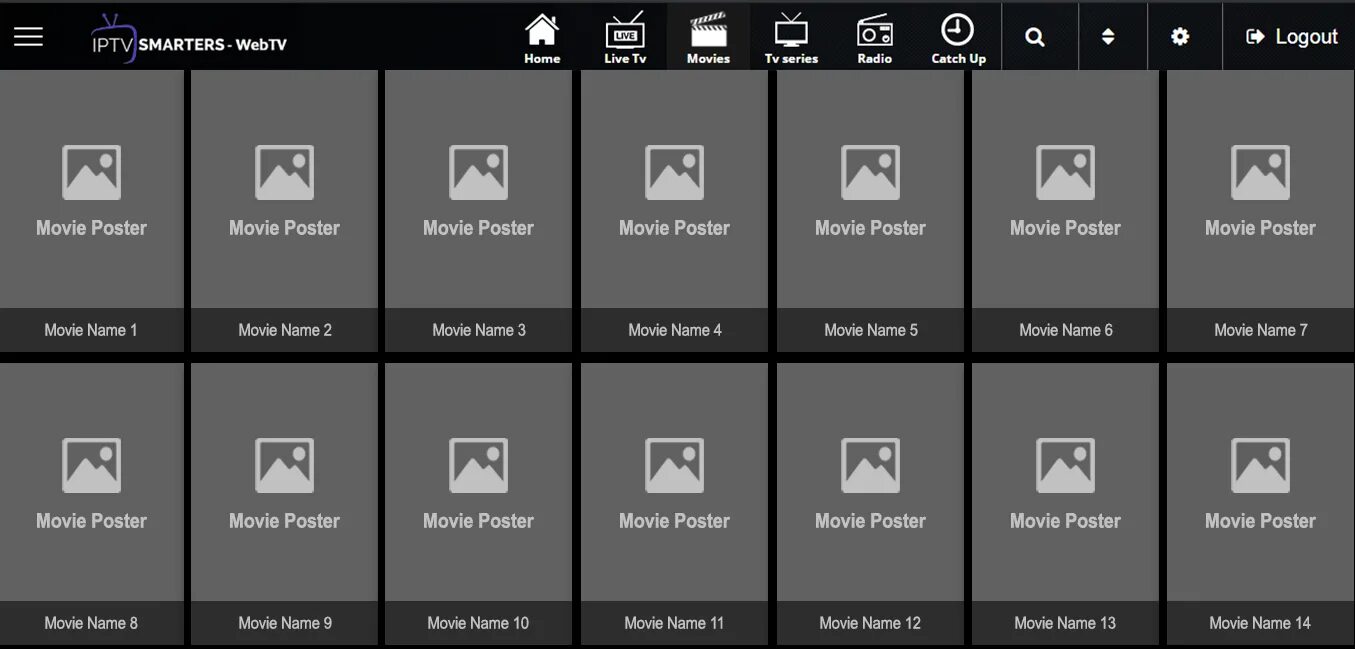The width and height of the screenshot is (1355, 649).
Task: Click the 'Movie Name 13' title text
Action: pos(1065,623)
